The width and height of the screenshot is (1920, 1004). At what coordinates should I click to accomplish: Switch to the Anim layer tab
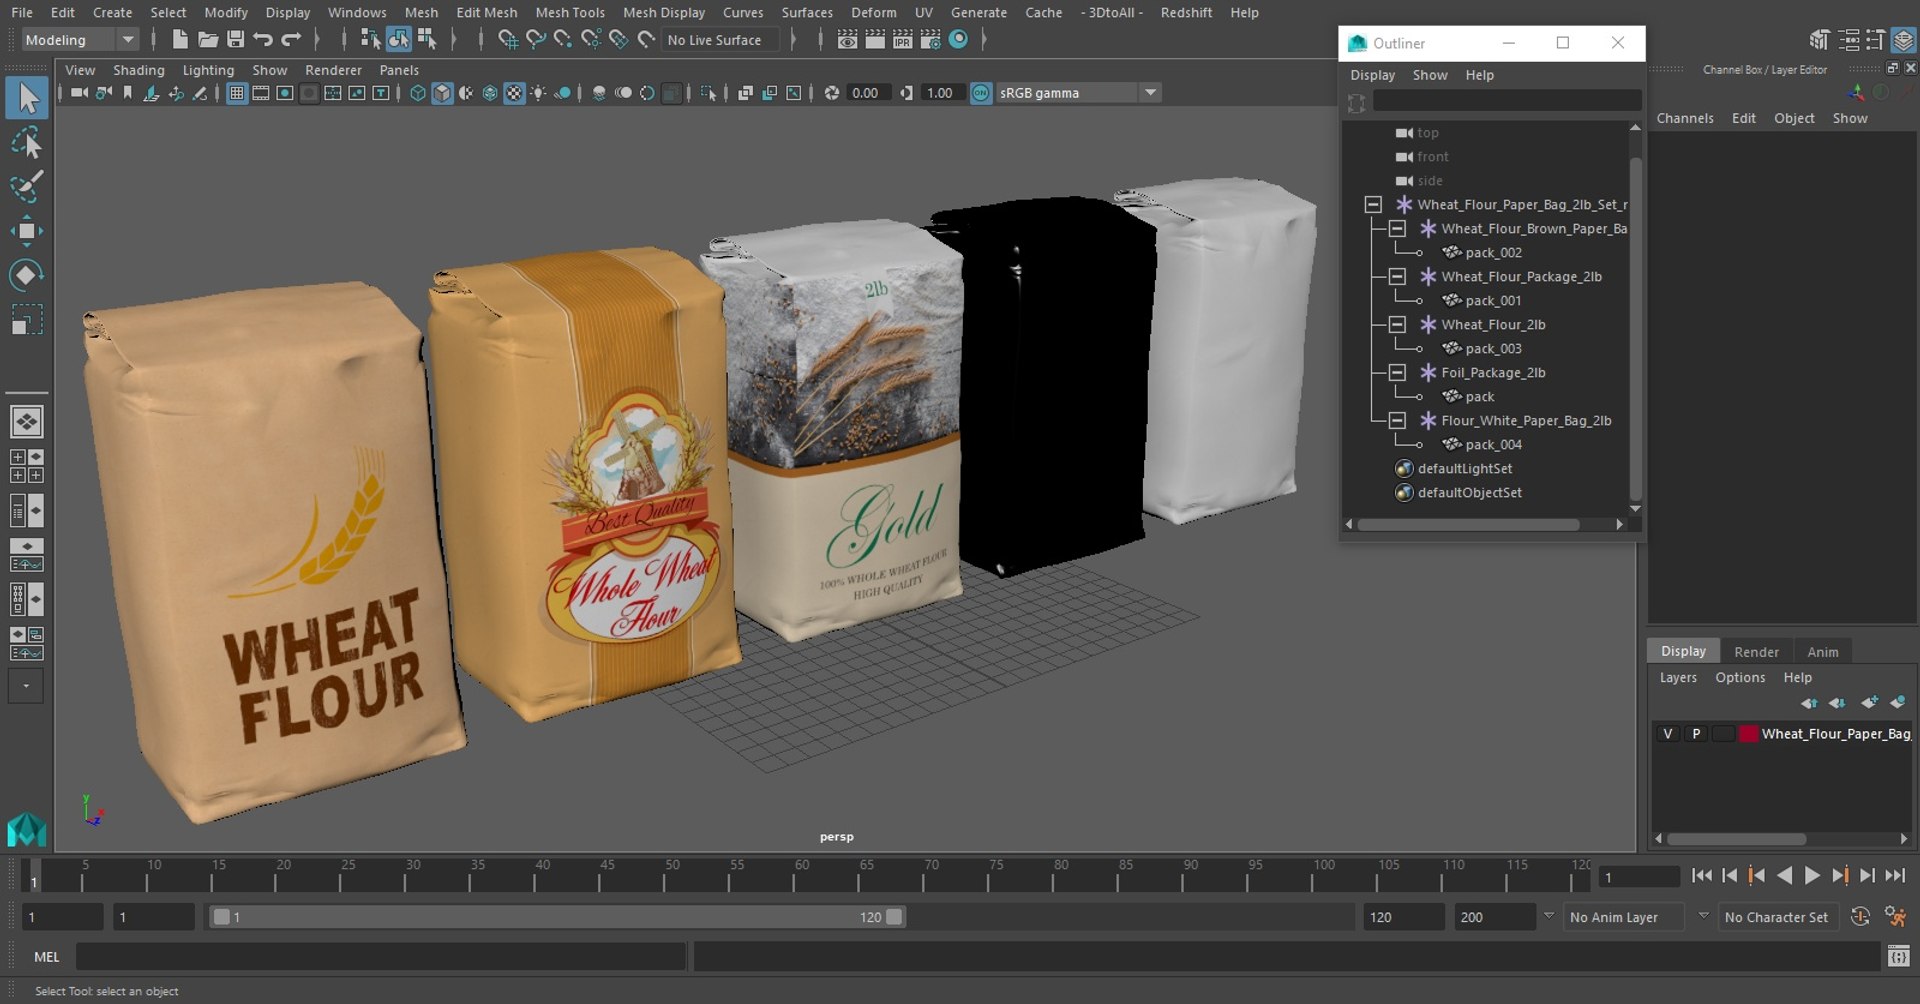1822,651
